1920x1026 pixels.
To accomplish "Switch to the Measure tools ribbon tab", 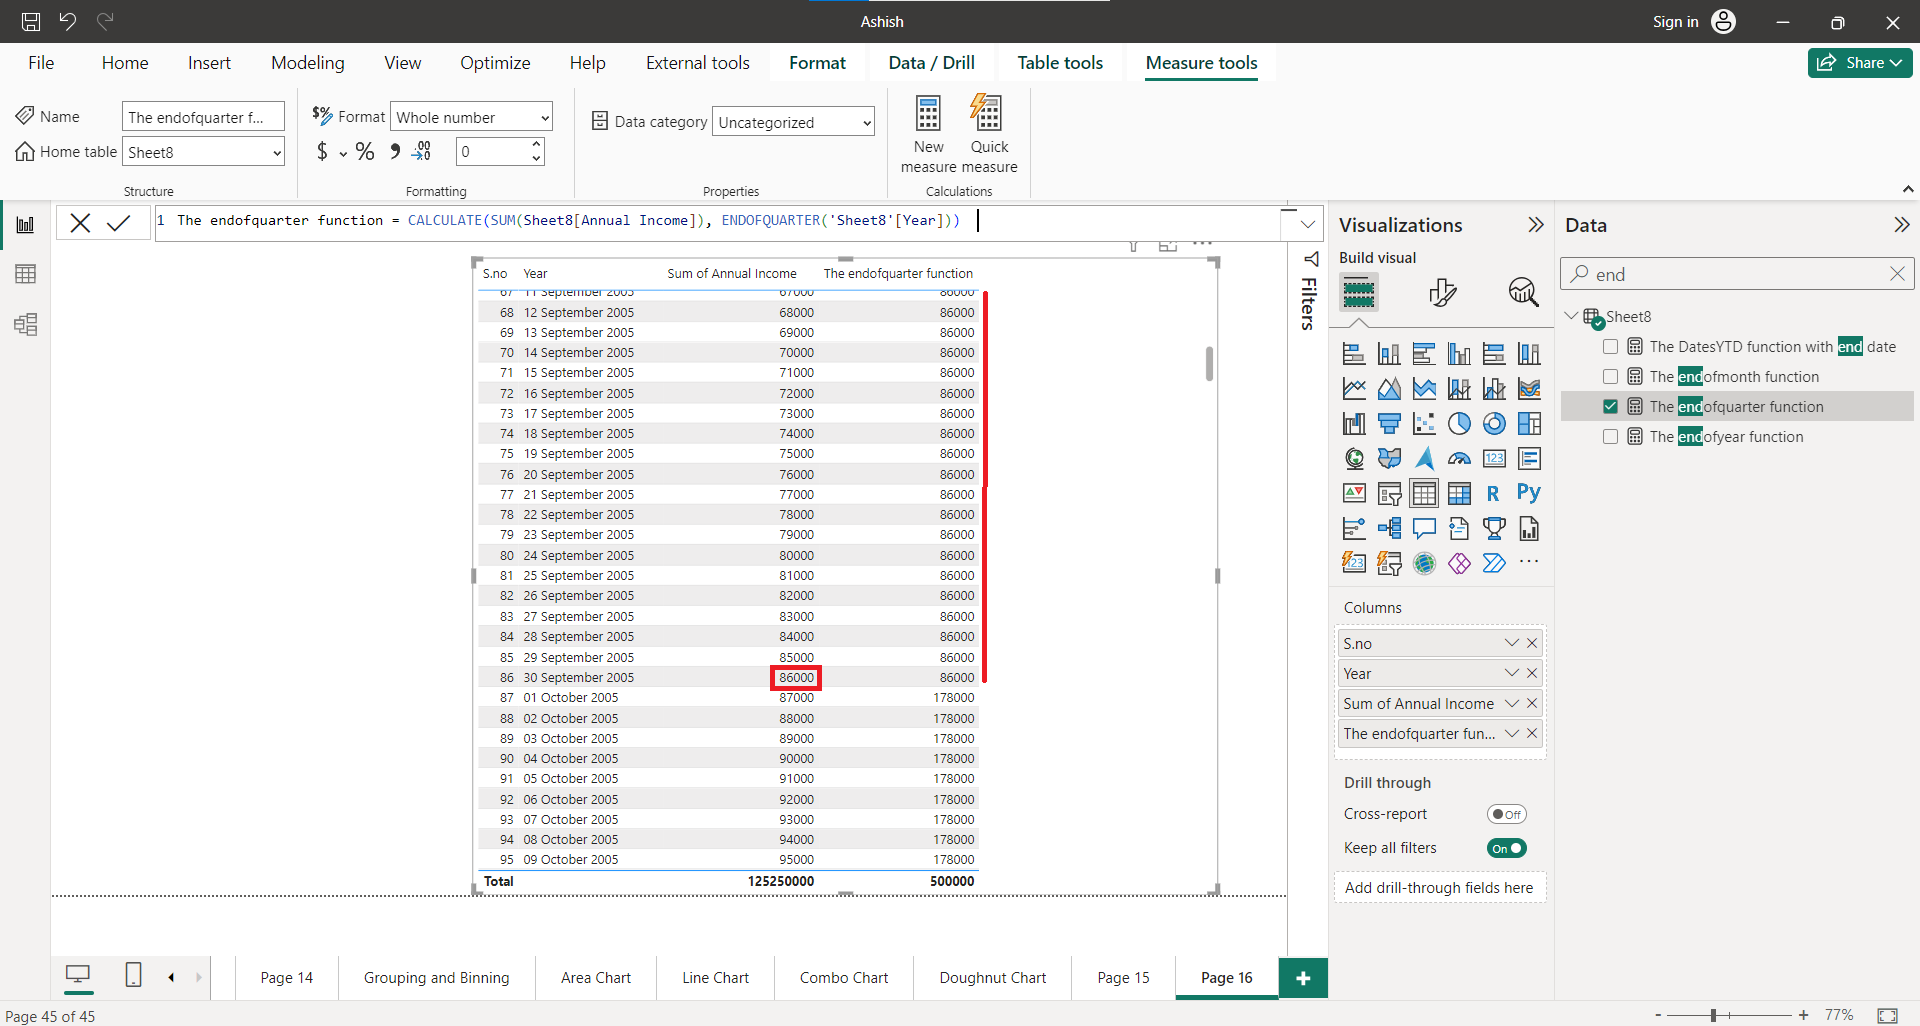I will point(1201,62).
